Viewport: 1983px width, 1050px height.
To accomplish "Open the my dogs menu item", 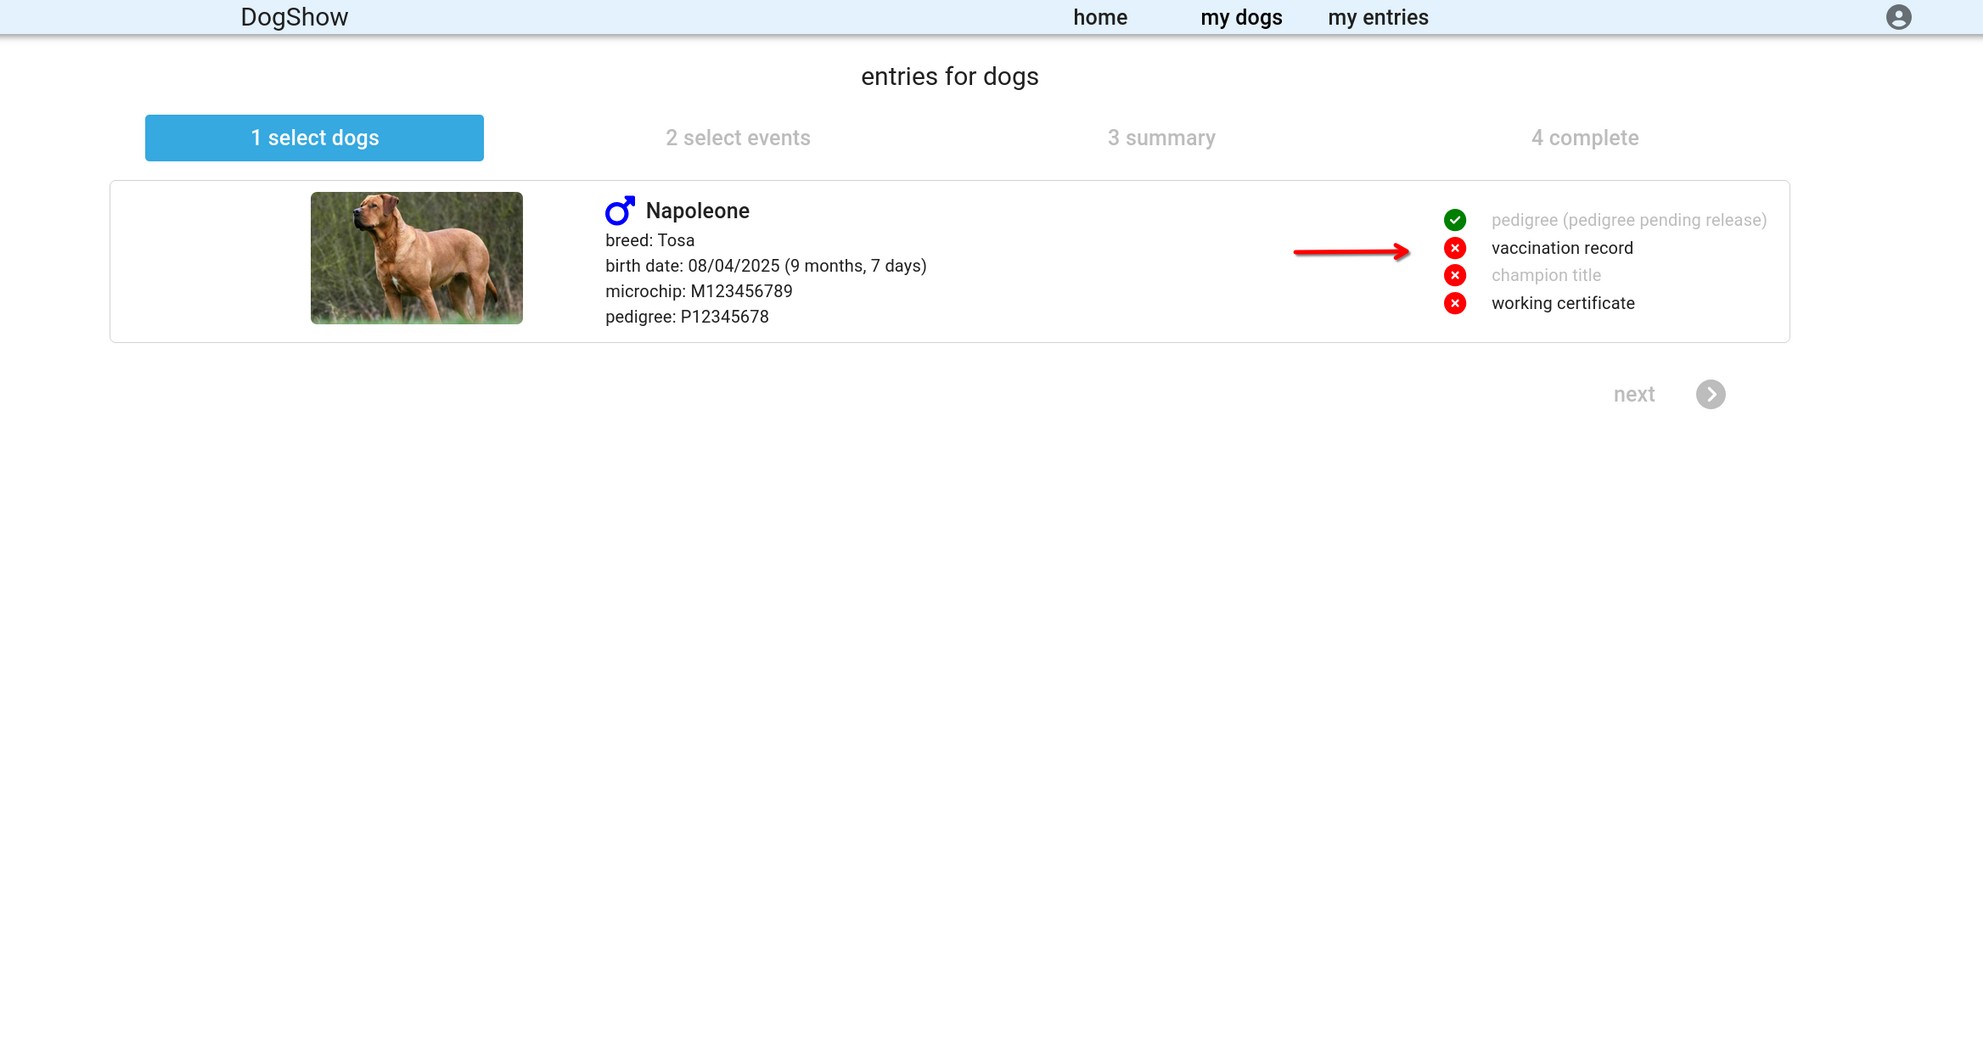I will point(1241,17).
